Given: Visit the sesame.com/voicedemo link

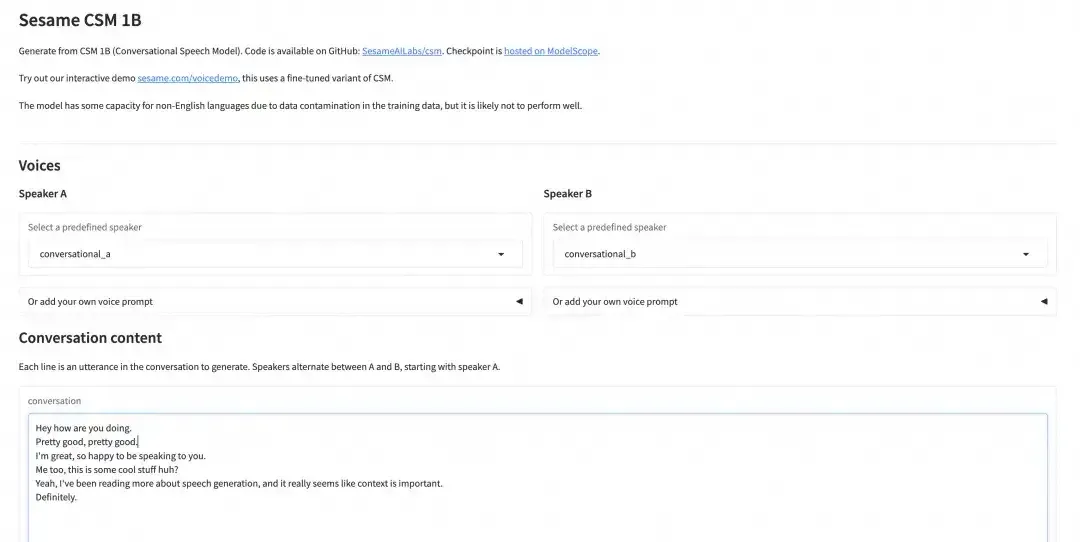Looking at the screenshot, I should [x=188, y=78].
